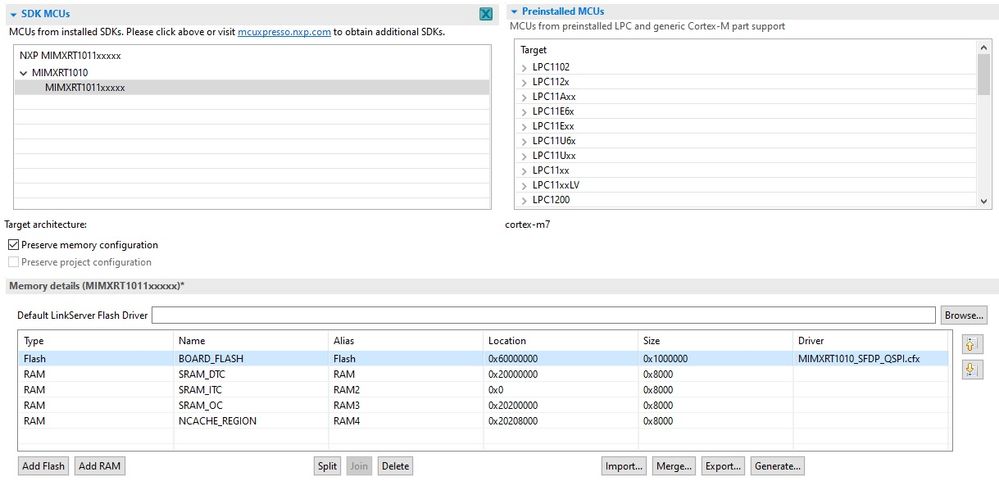Click the Preinstalled MCUs list scrollbar thumb
999x481 pixels.
(983, 74)
